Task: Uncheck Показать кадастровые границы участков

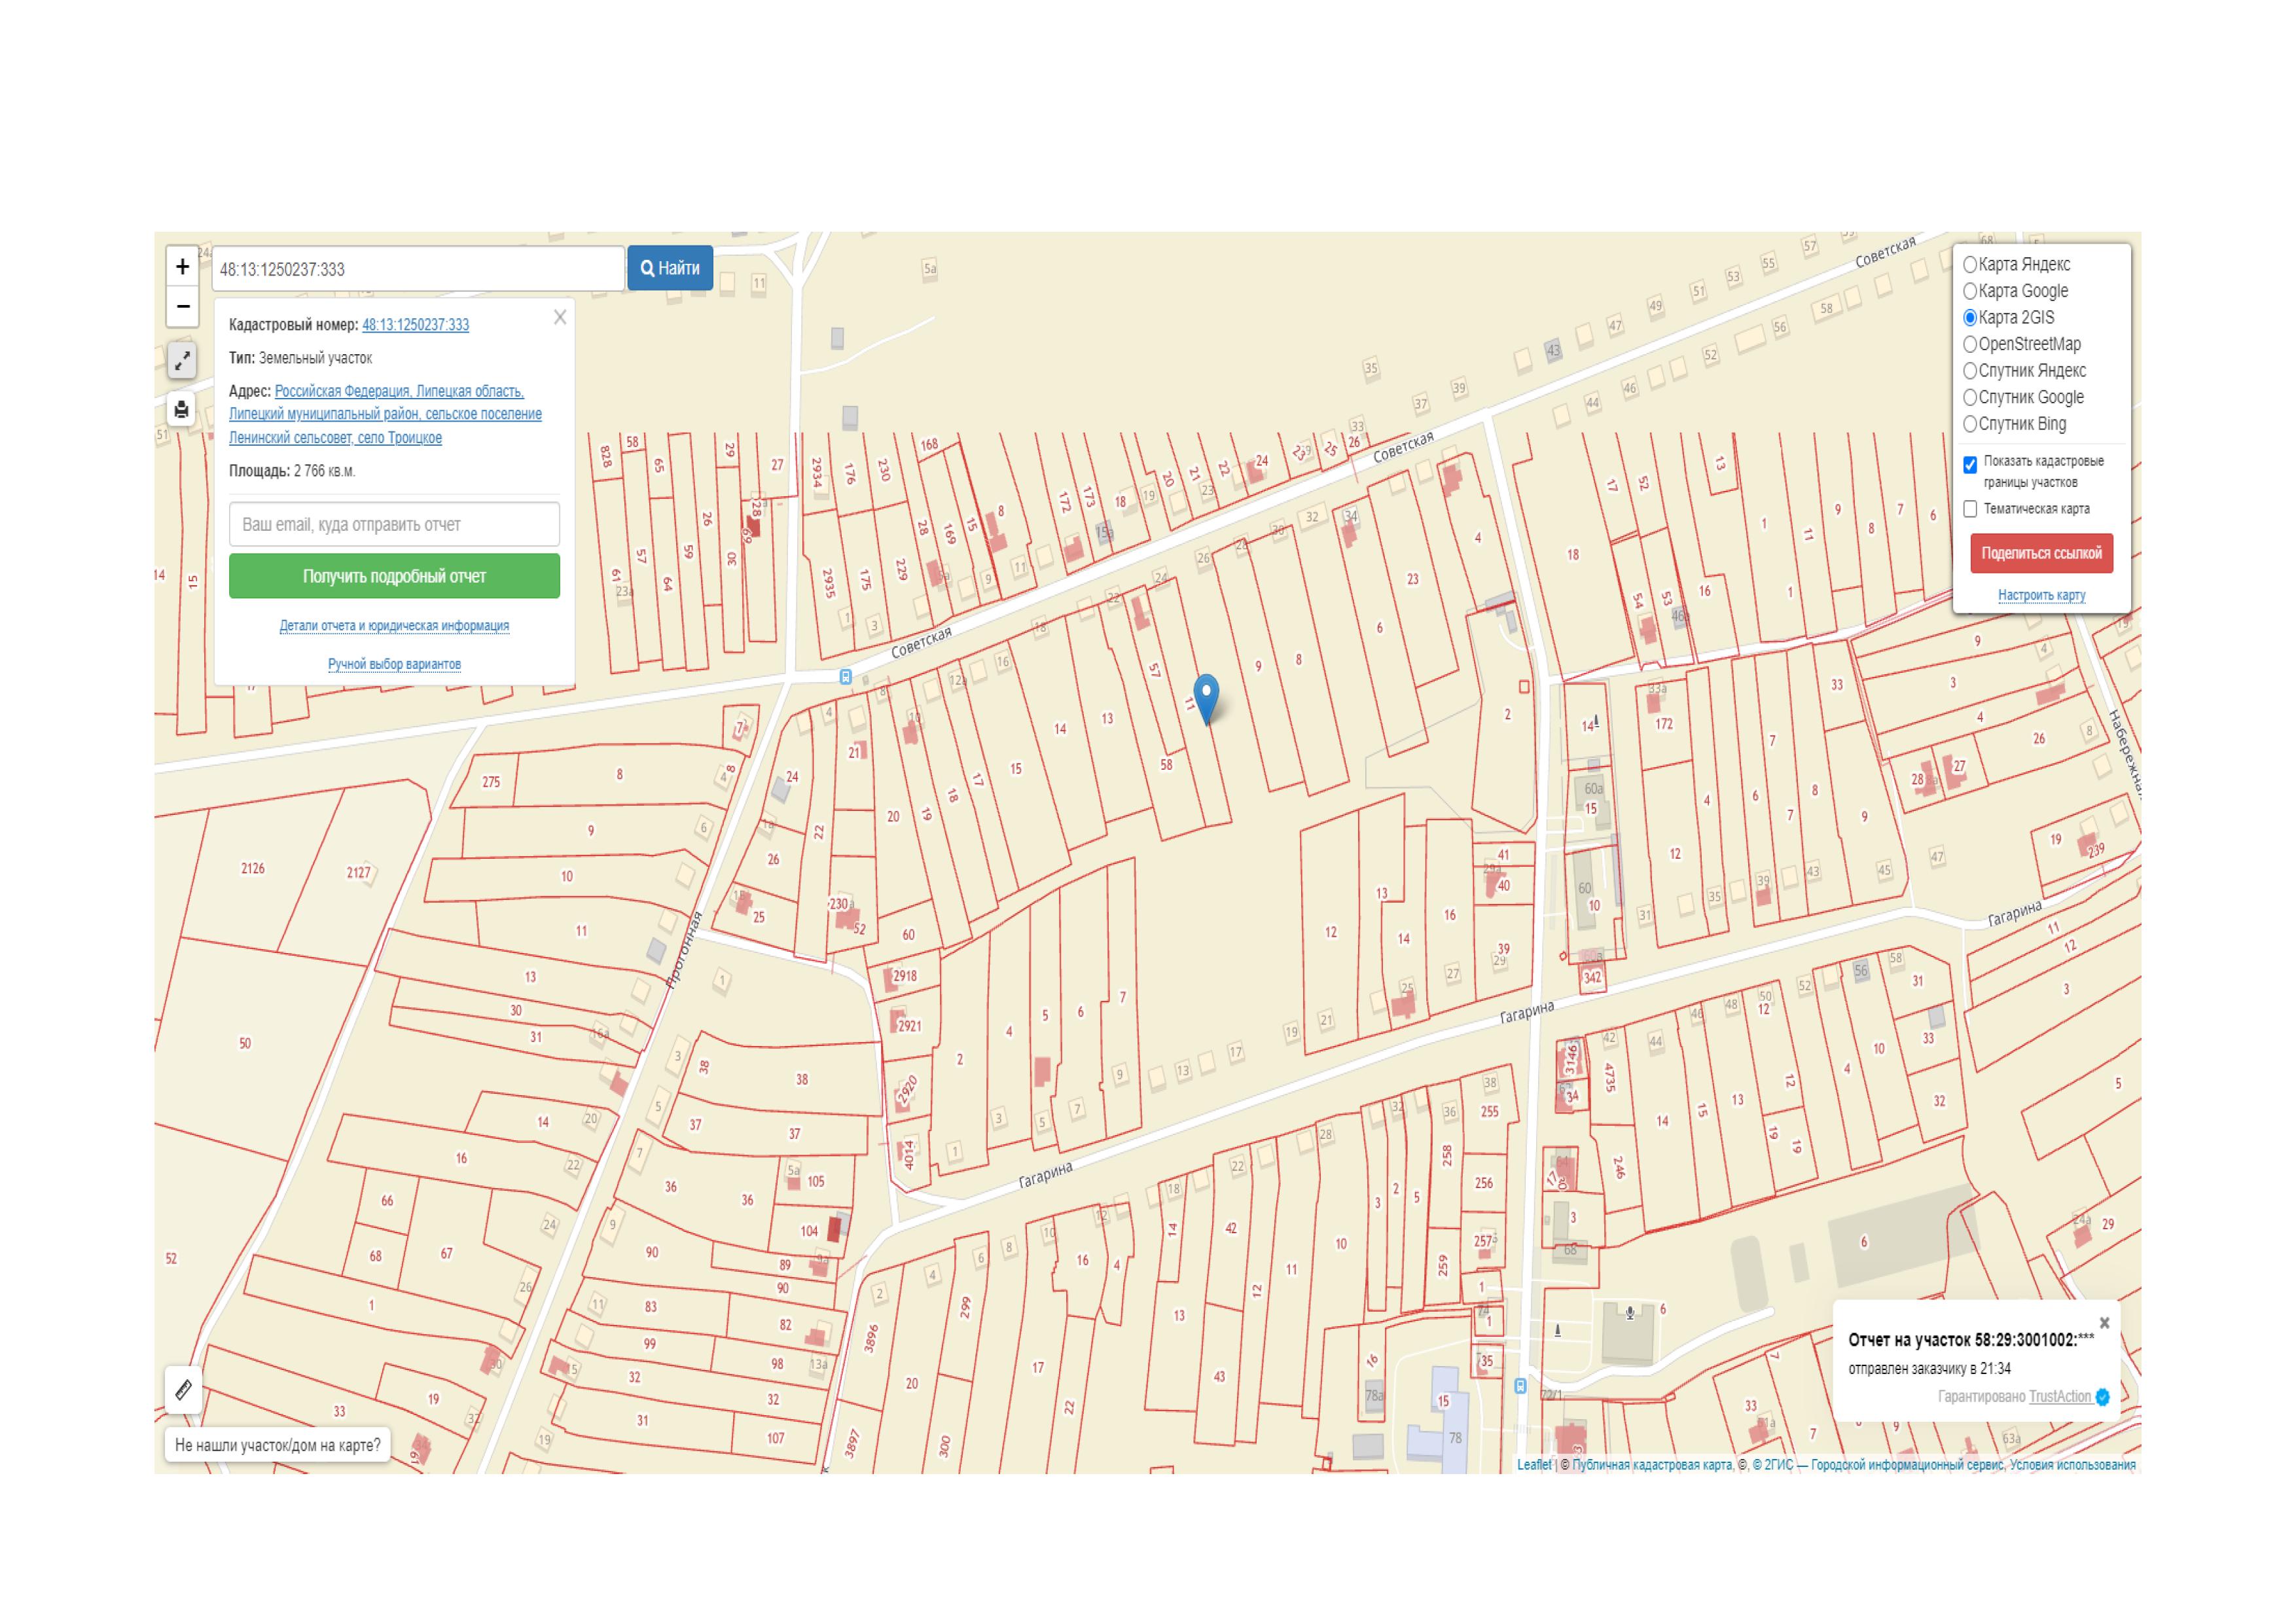Action: click(1970, 464)
